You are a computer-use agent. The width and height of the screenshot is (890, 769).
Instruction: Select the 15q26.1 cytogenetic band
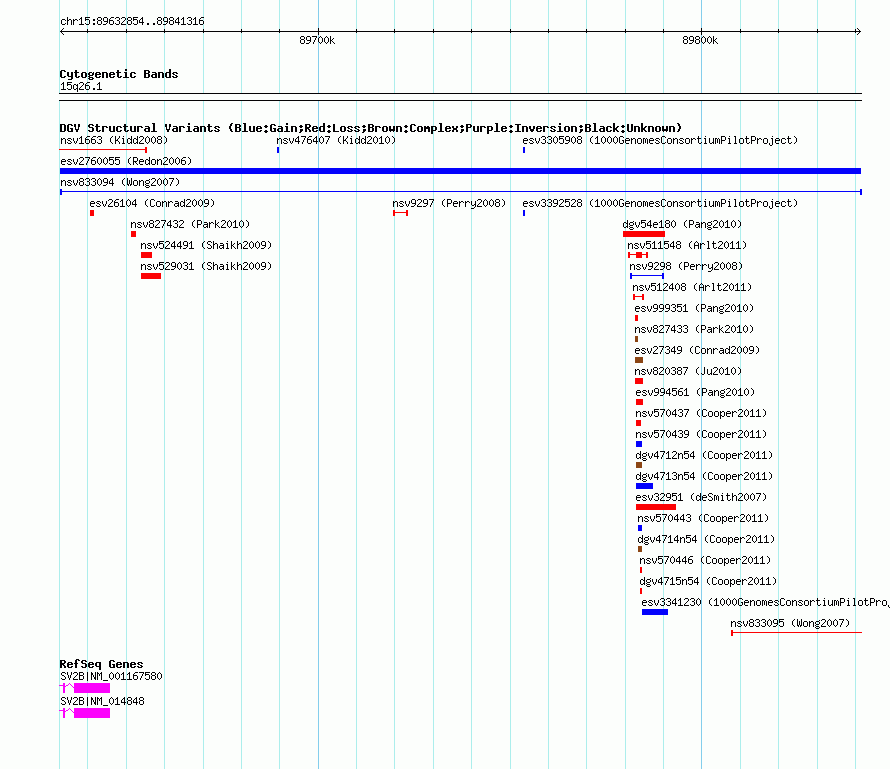coord(81,87)
